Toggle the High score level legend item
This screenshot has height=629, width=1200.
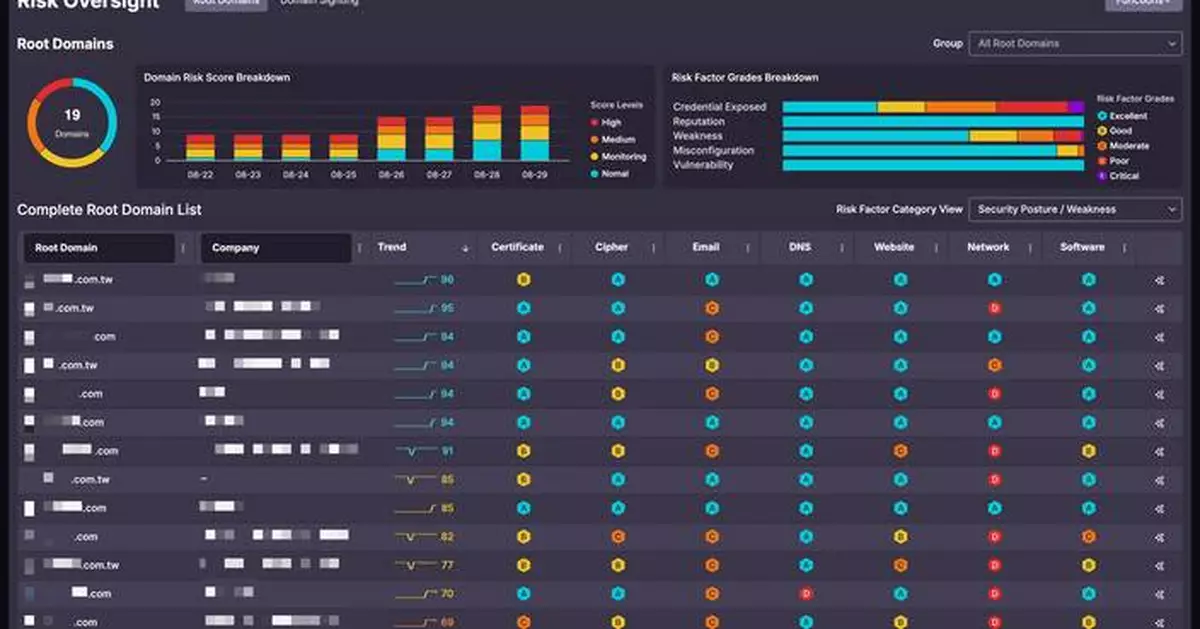[x=609, y=123]
